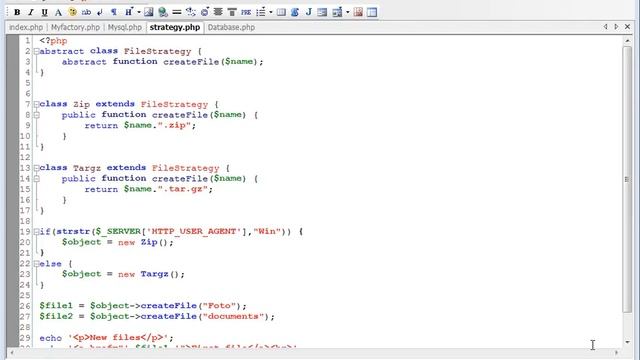Click the font A icon in toolbar
This screenshot has width=640, height=360.
coord(58,12)
